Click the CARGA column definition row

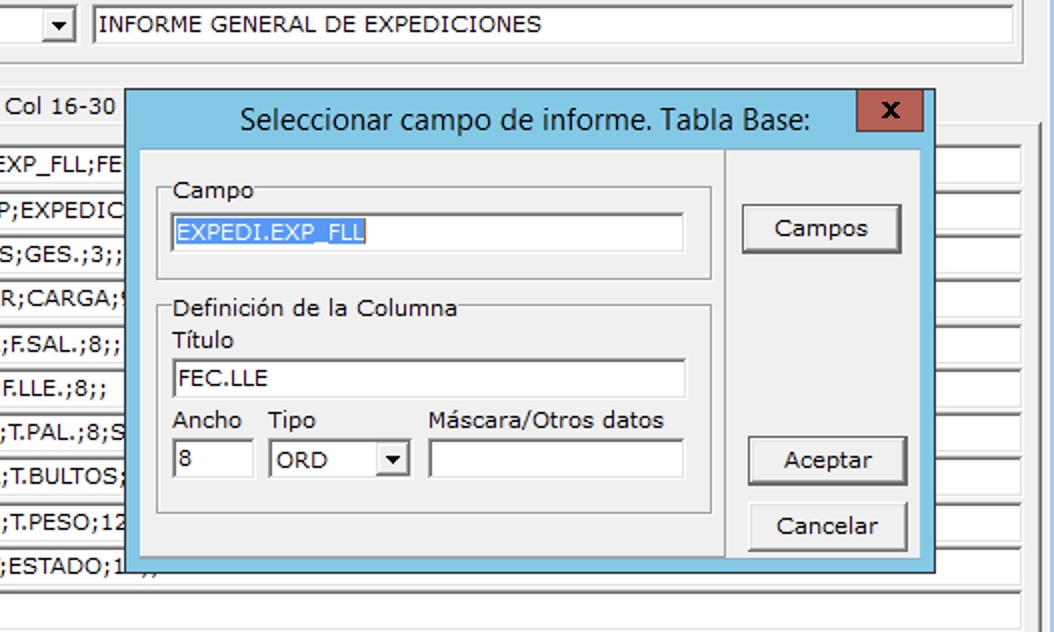click(x=62, y=298)
